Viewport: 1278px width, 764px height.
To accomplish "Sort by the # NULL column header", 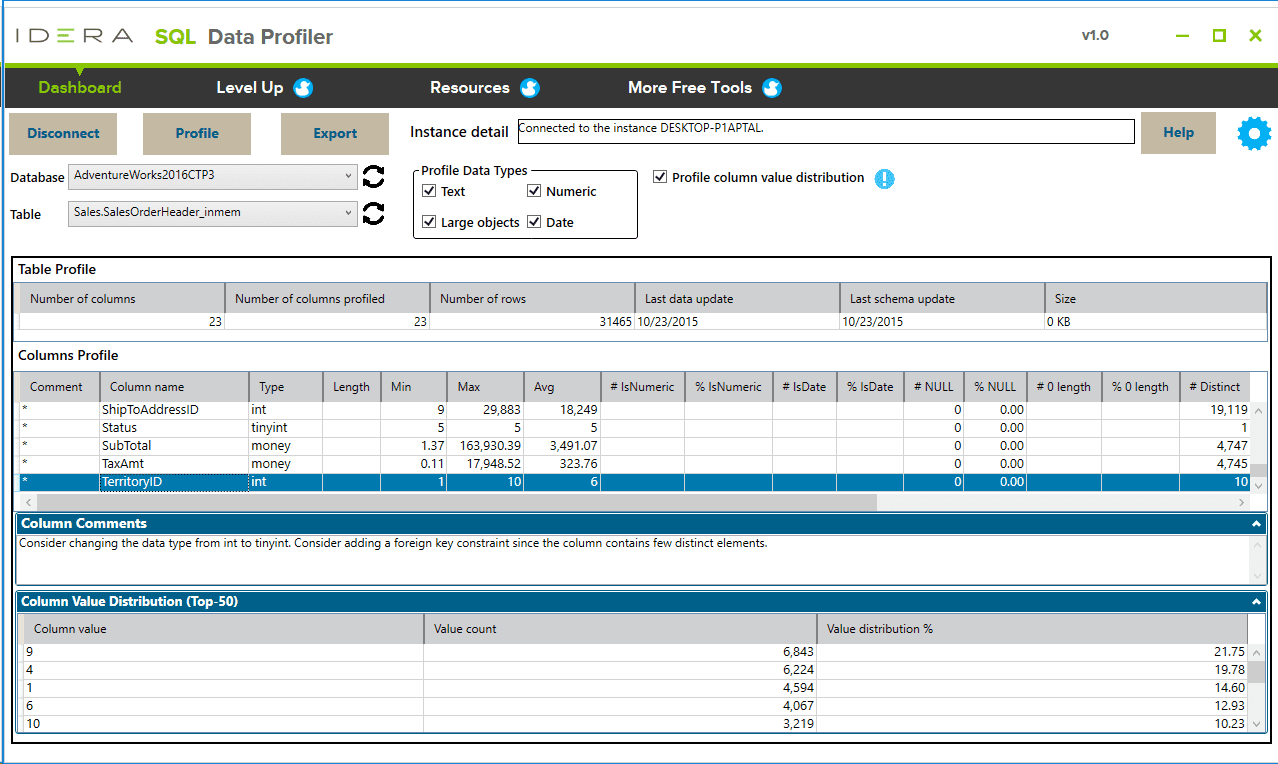I will pos(934,387).
